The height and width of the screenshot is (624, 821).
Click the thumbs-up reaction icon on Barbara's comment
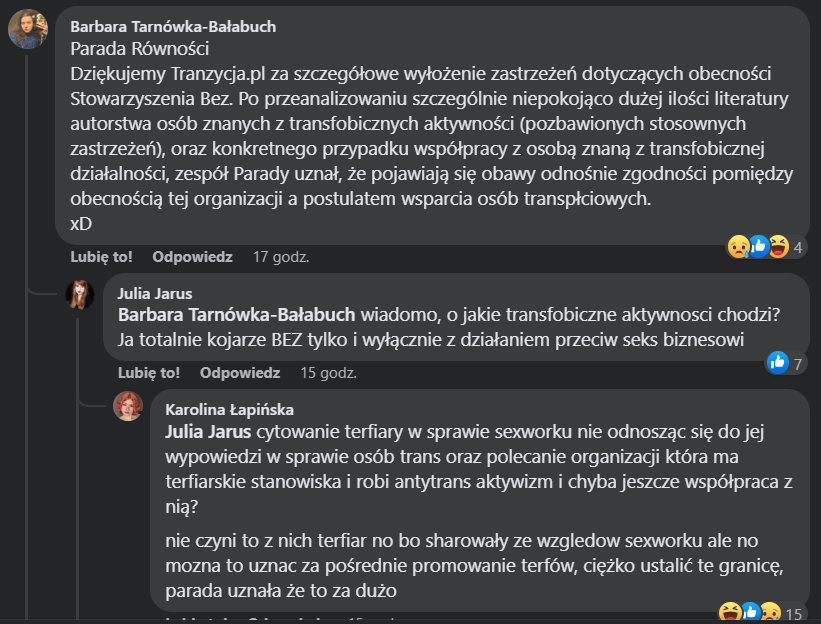[758, 246]
